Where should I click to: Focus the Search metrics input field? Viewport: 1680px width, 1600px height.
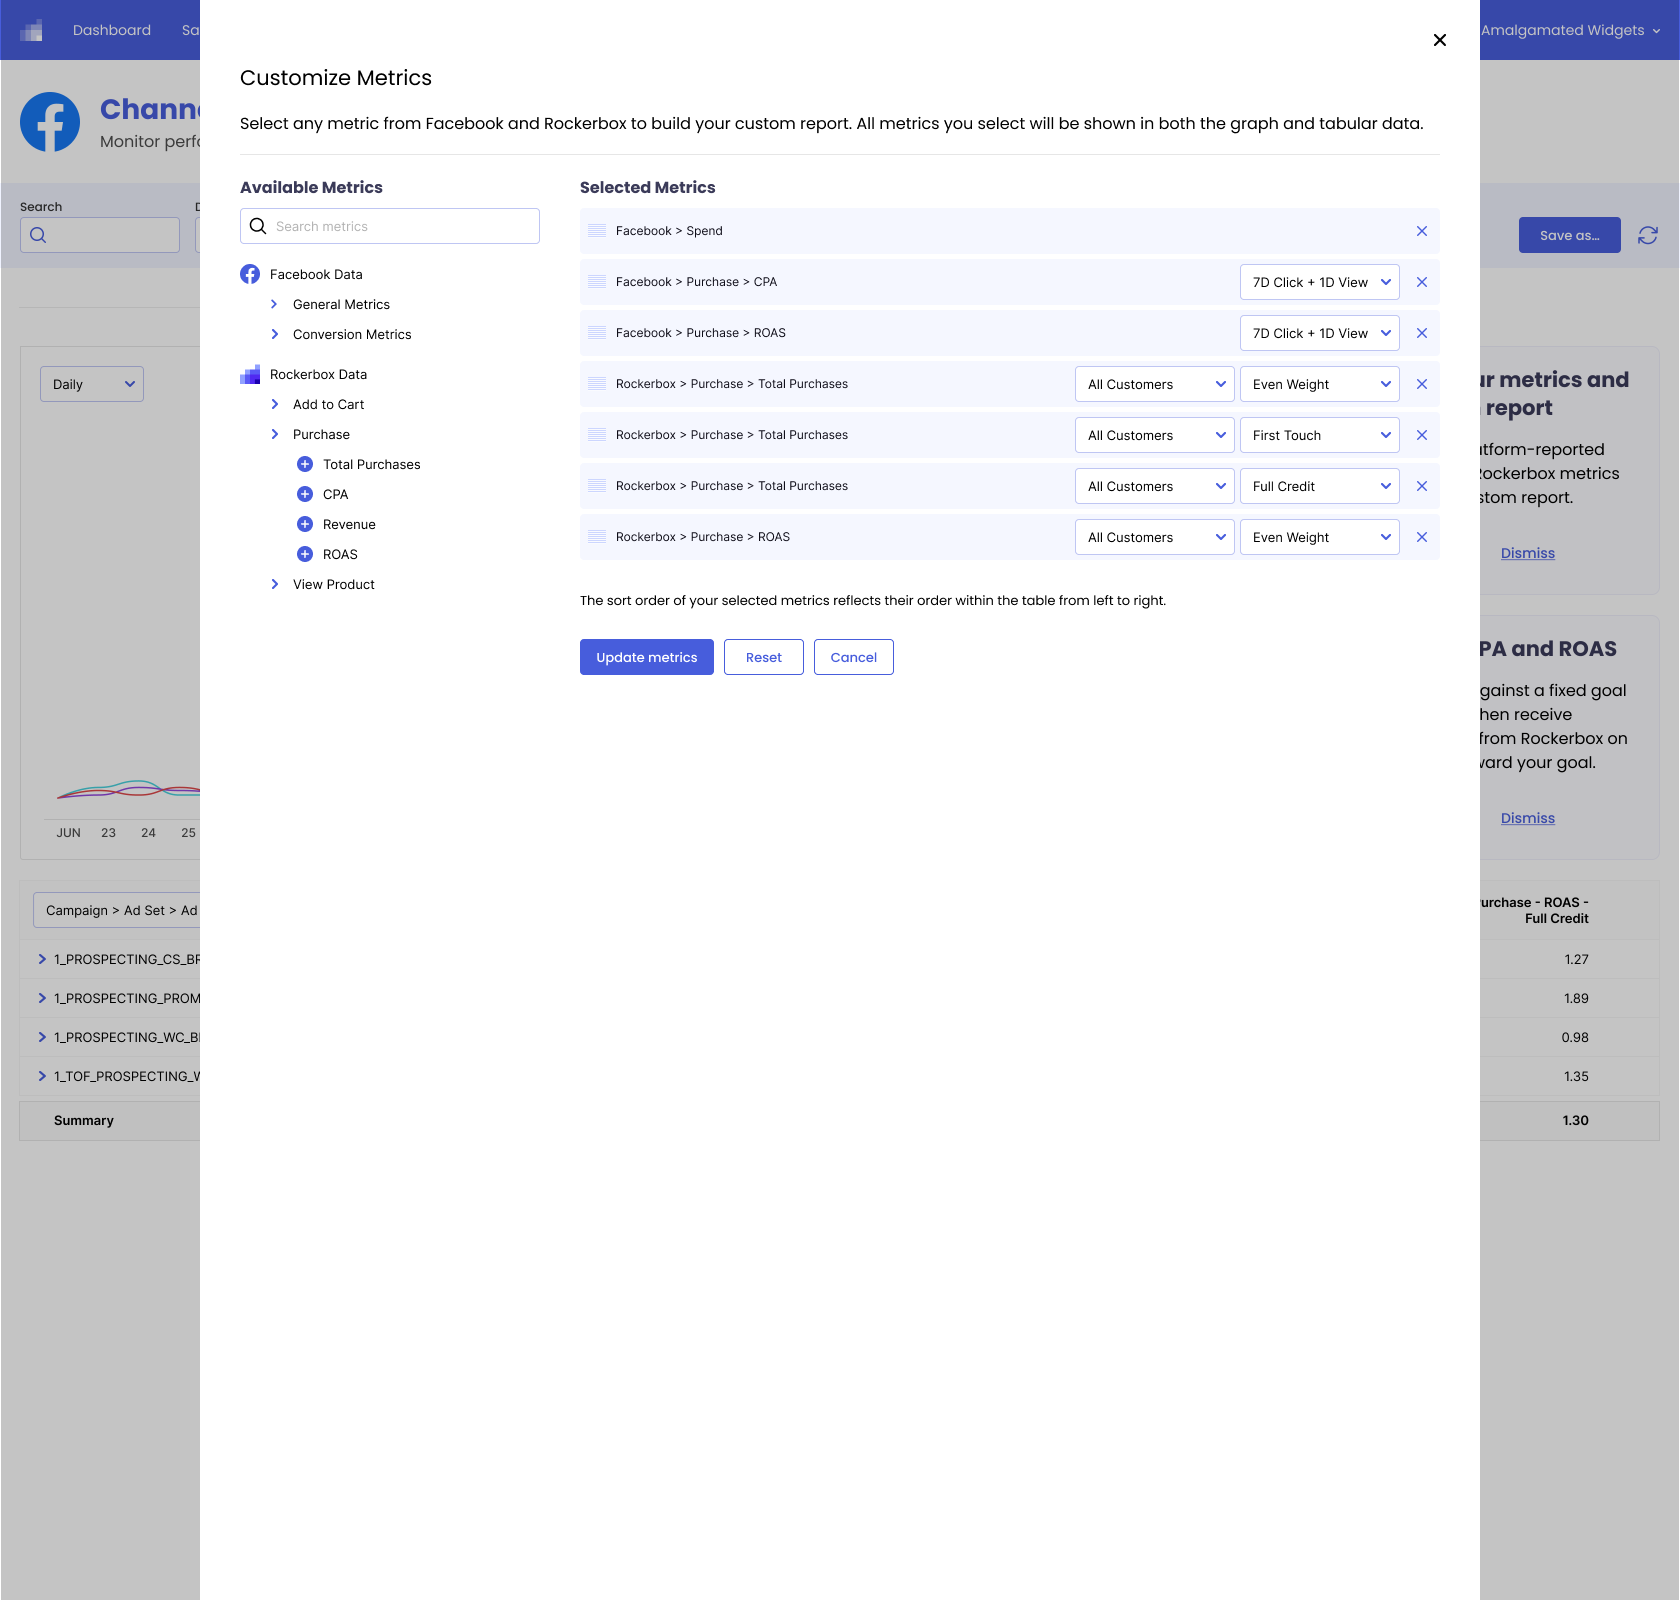[390, 226]
